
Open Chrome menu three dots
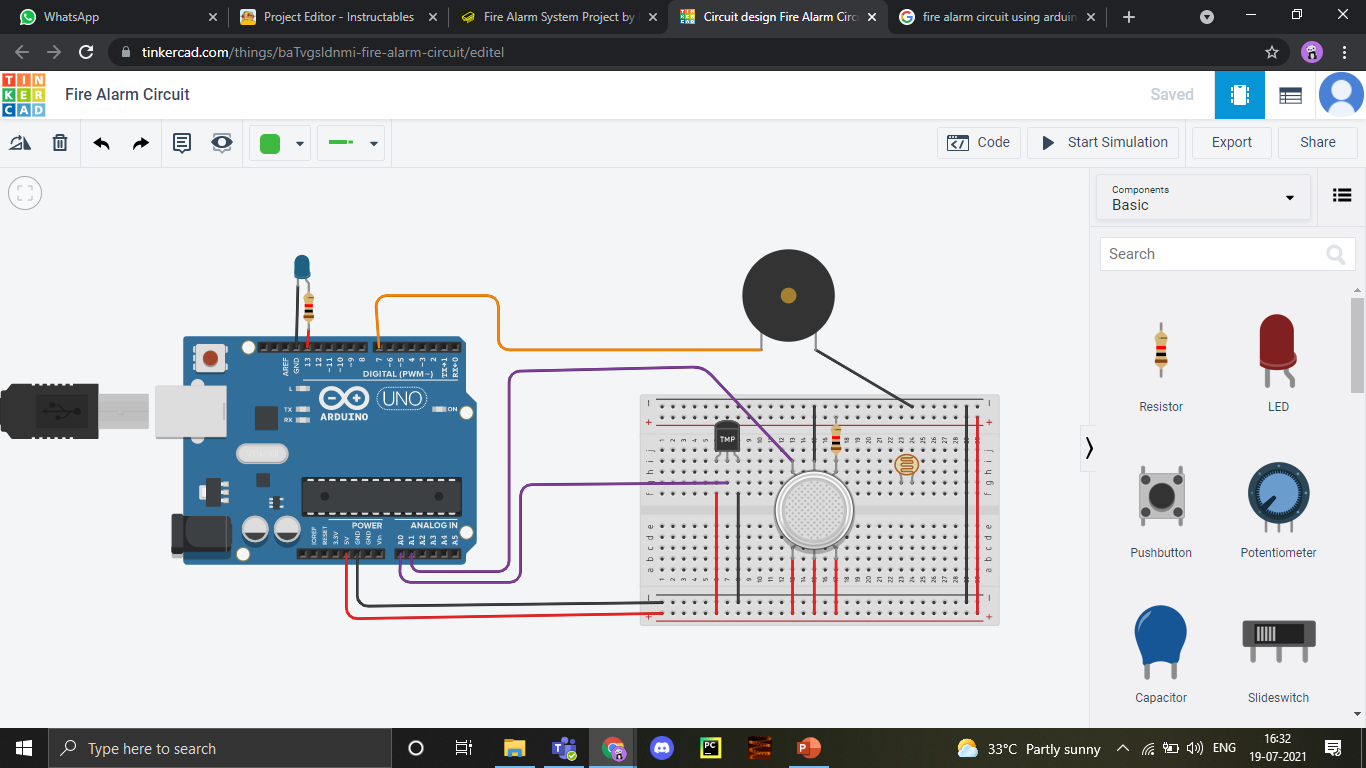point(1346,52)
